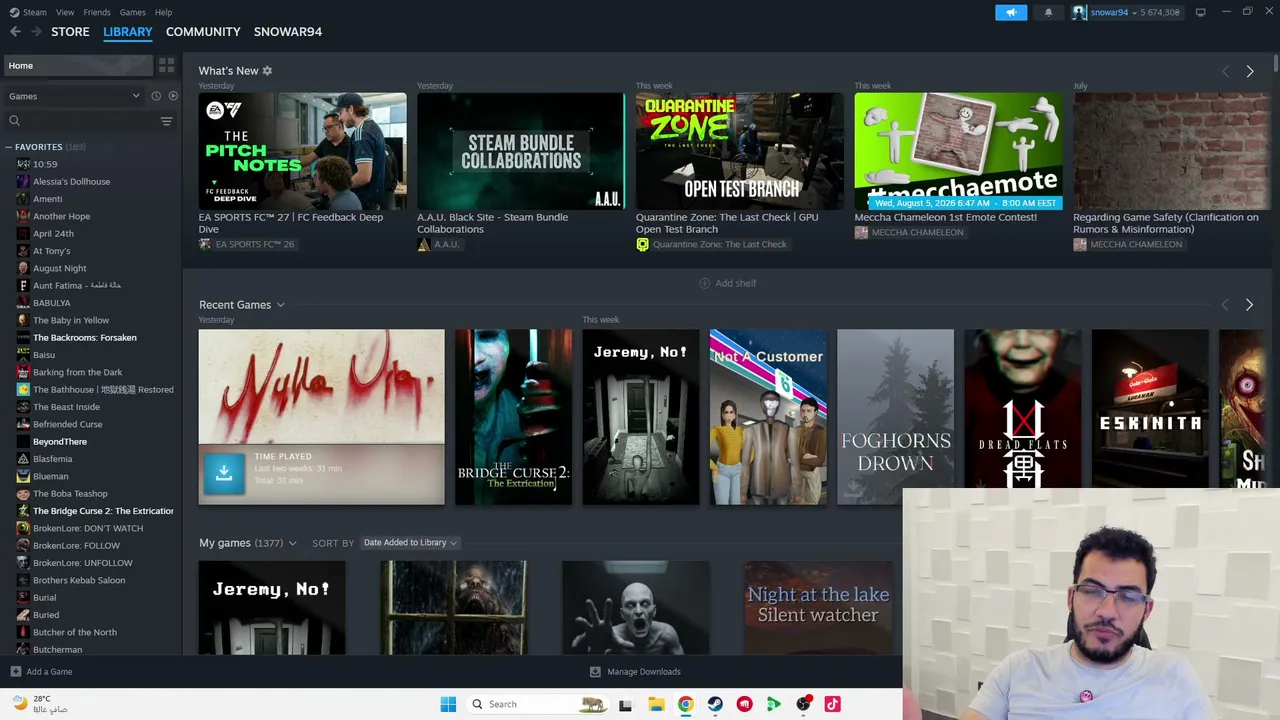Show previous What's New items
The image size is (1280, 720).
click(1225, 71)
